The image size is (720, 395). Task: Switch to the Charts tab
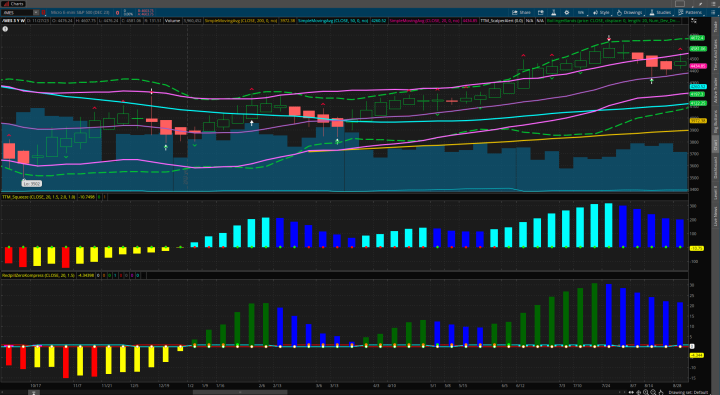tap(13, 4)
